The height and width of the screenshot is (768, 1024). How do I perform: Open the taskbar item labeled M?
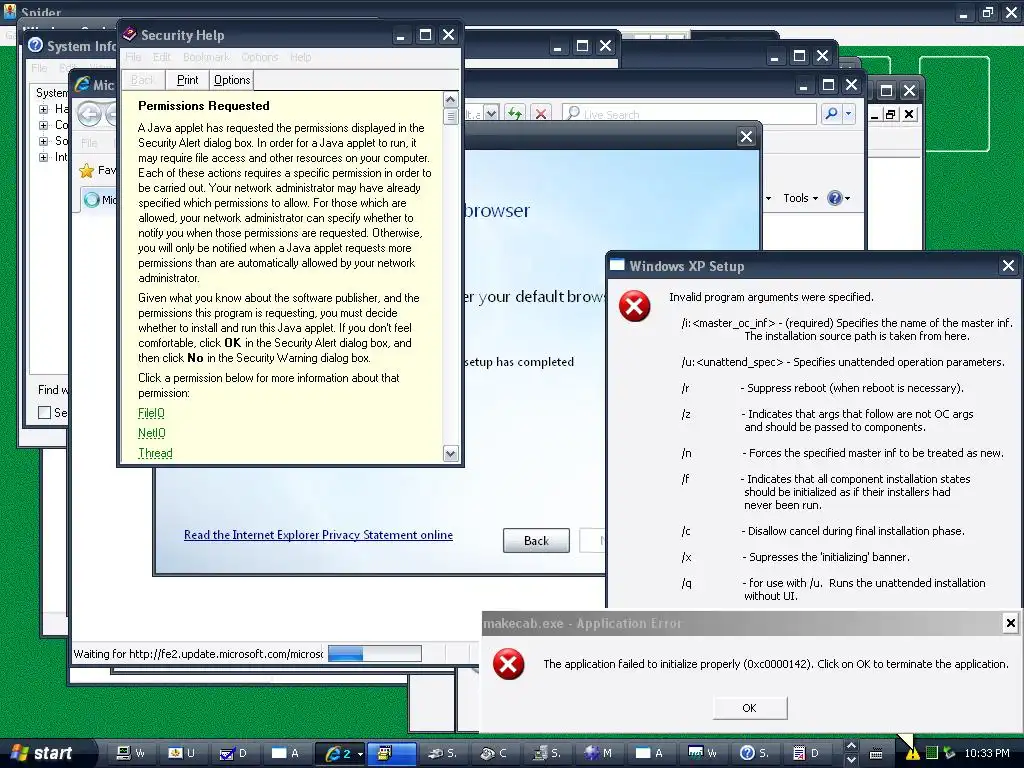(598, 753)
